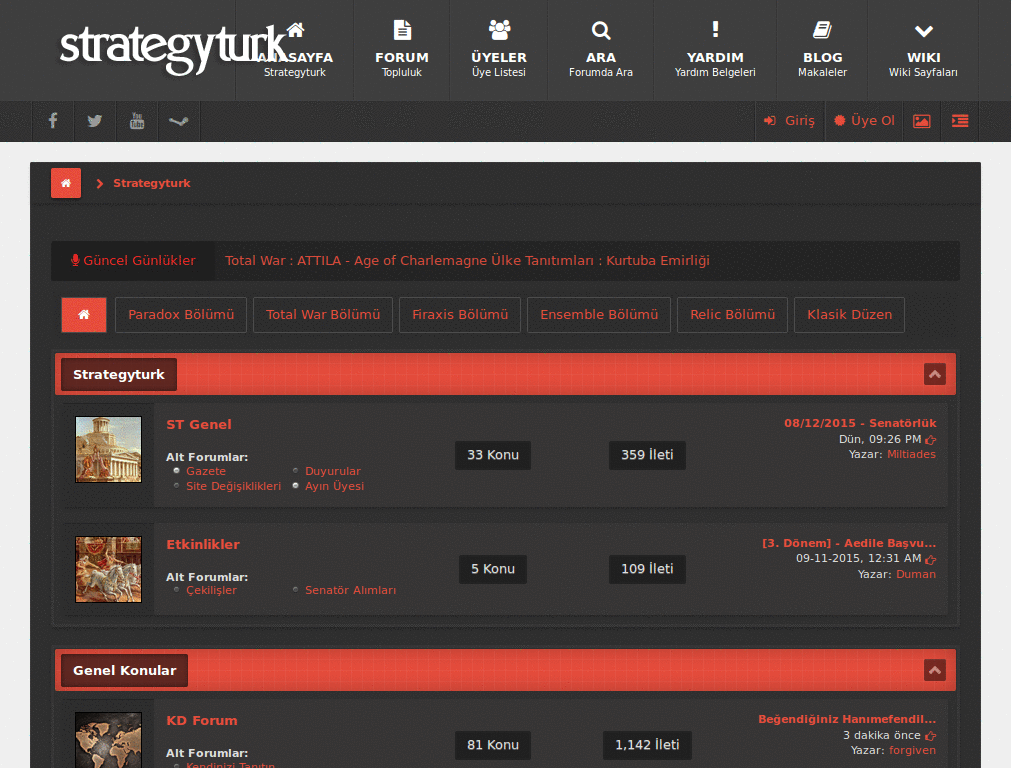Open ARA forum search
Screen dimensions: 1024x768
pos(601,50)
